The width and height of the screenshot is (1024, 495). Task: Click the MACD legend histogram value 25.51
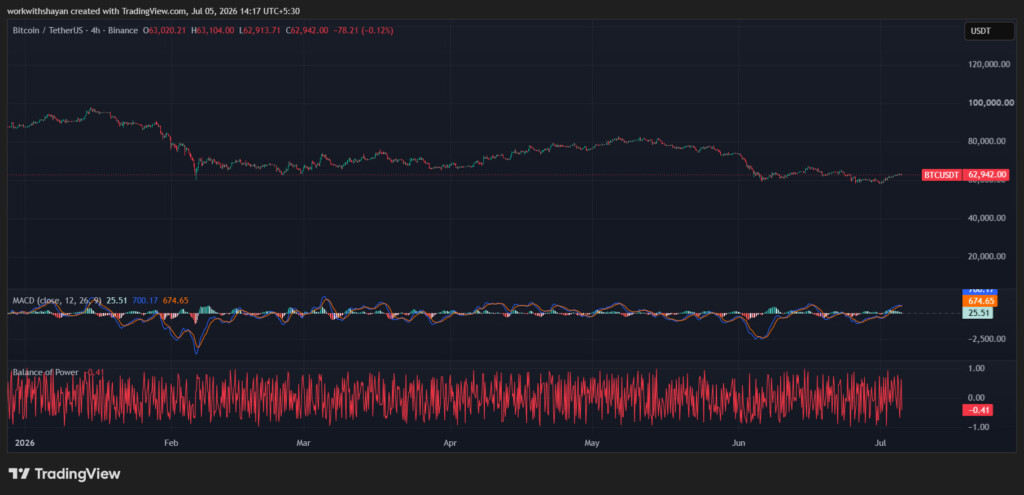click(117, 300)
